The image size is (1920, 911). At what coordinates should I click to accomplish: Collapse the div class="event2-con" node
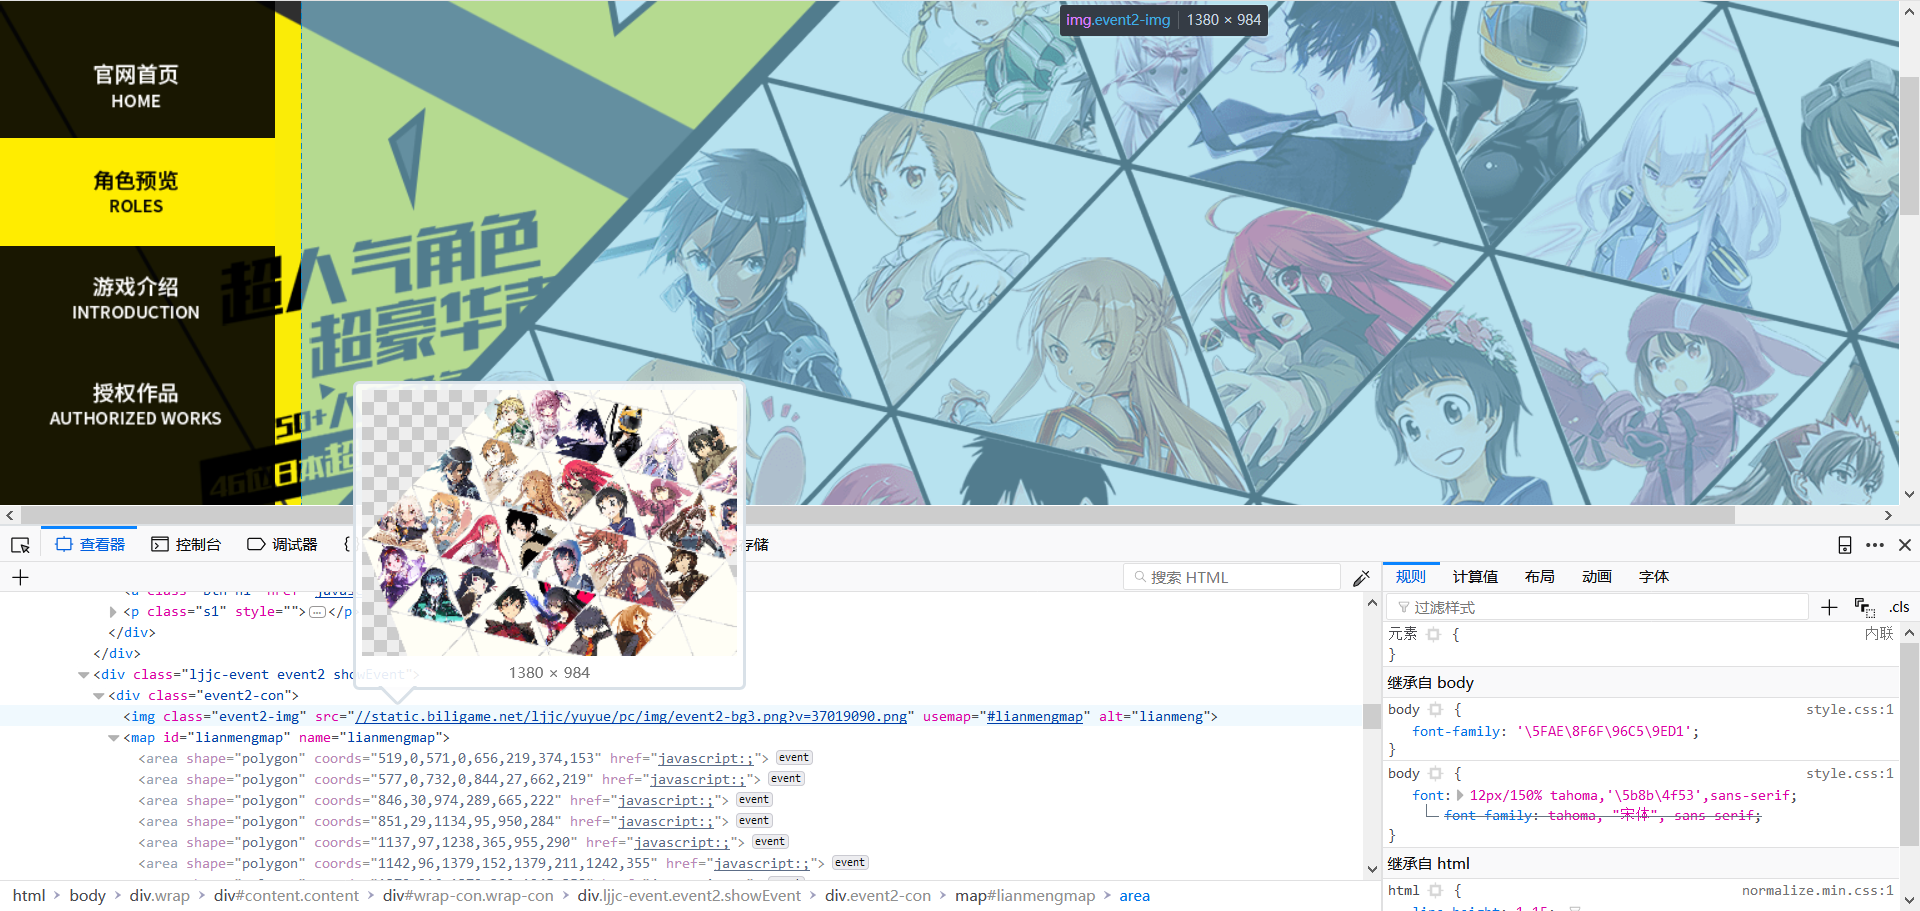point(98,696)
